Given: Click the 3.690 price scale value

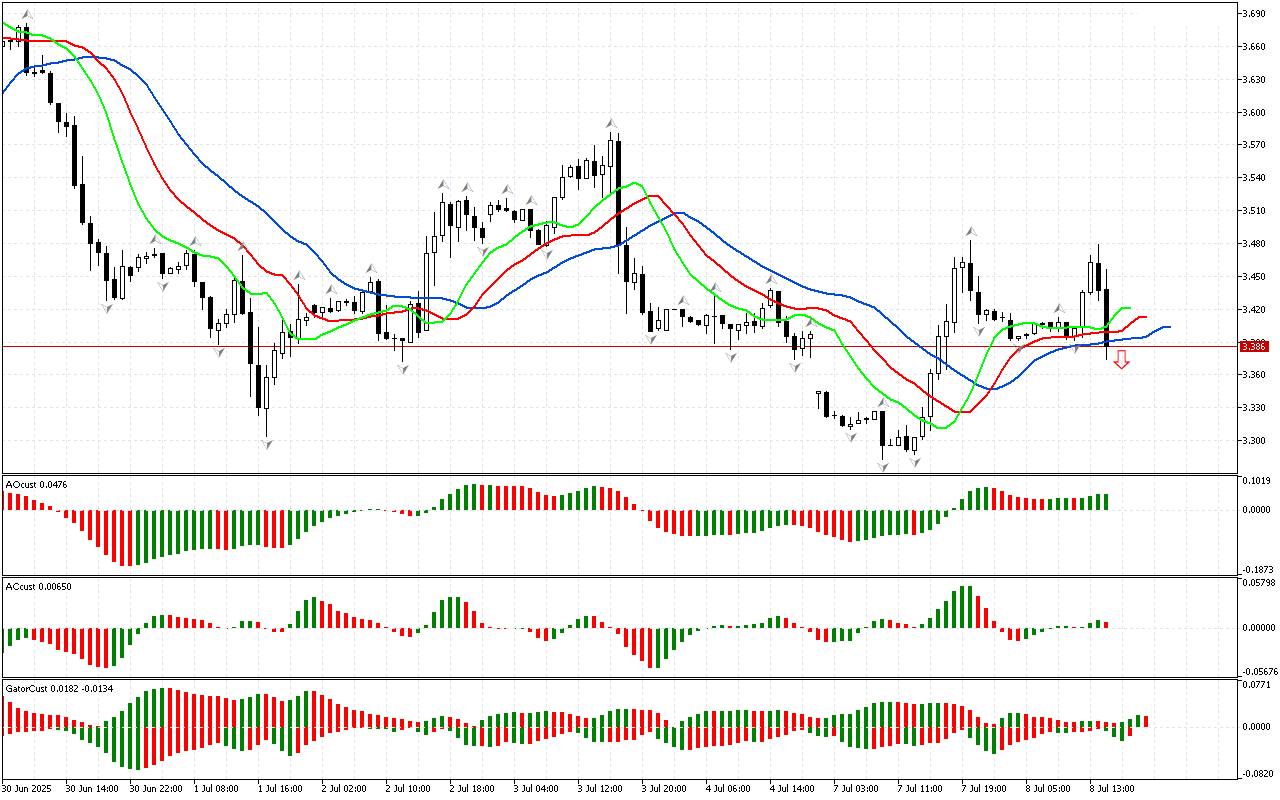Looking at the screenshot, I should [1255, 14].
